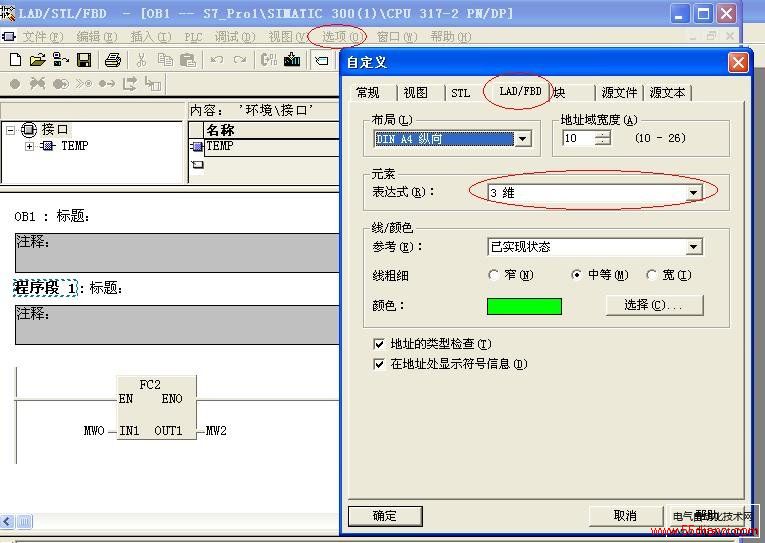Click the TEMP icon in name table

point(197,146)
